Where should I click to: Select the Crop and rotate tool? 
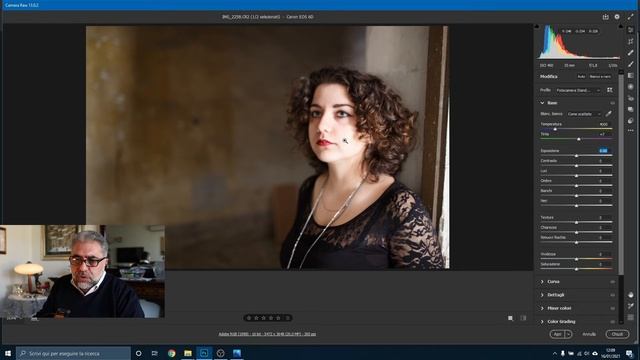[631, 41]
